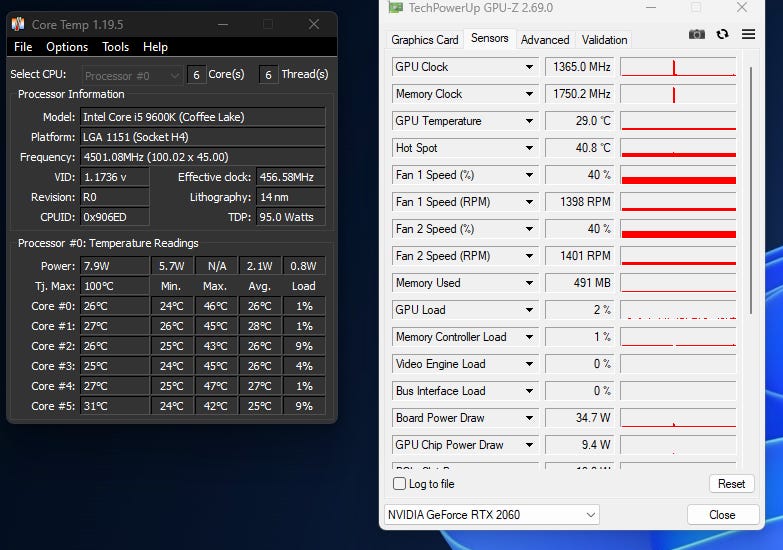
Task: Click the Platform value LGA 1151
Action: [203, 137]
